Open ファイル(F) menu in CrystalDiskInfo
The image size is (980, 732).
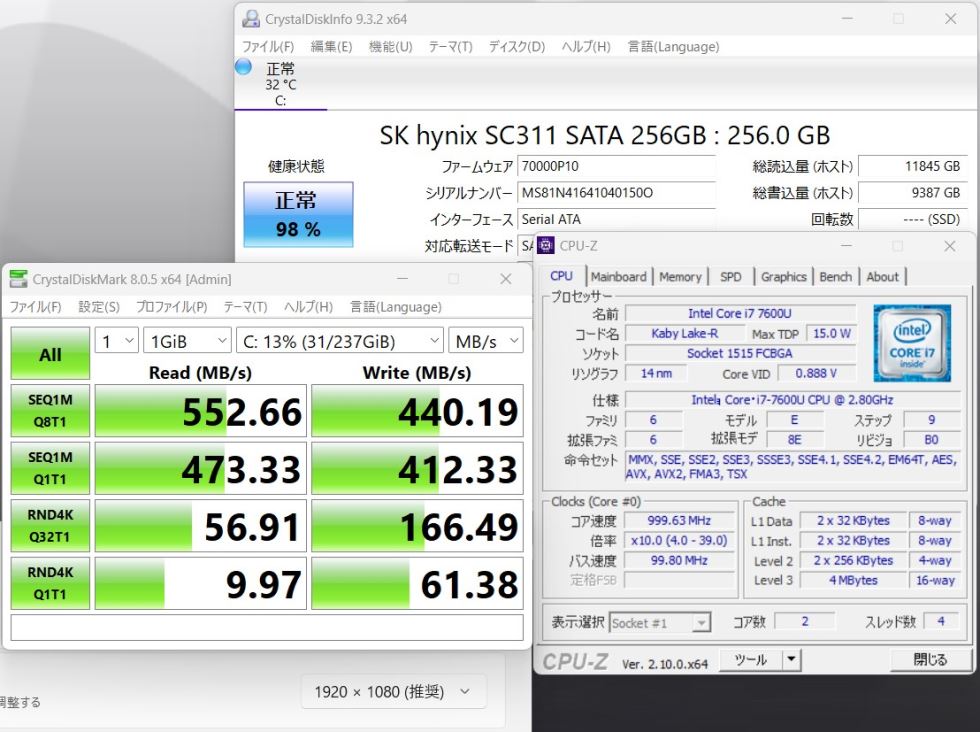coord(268,47)
